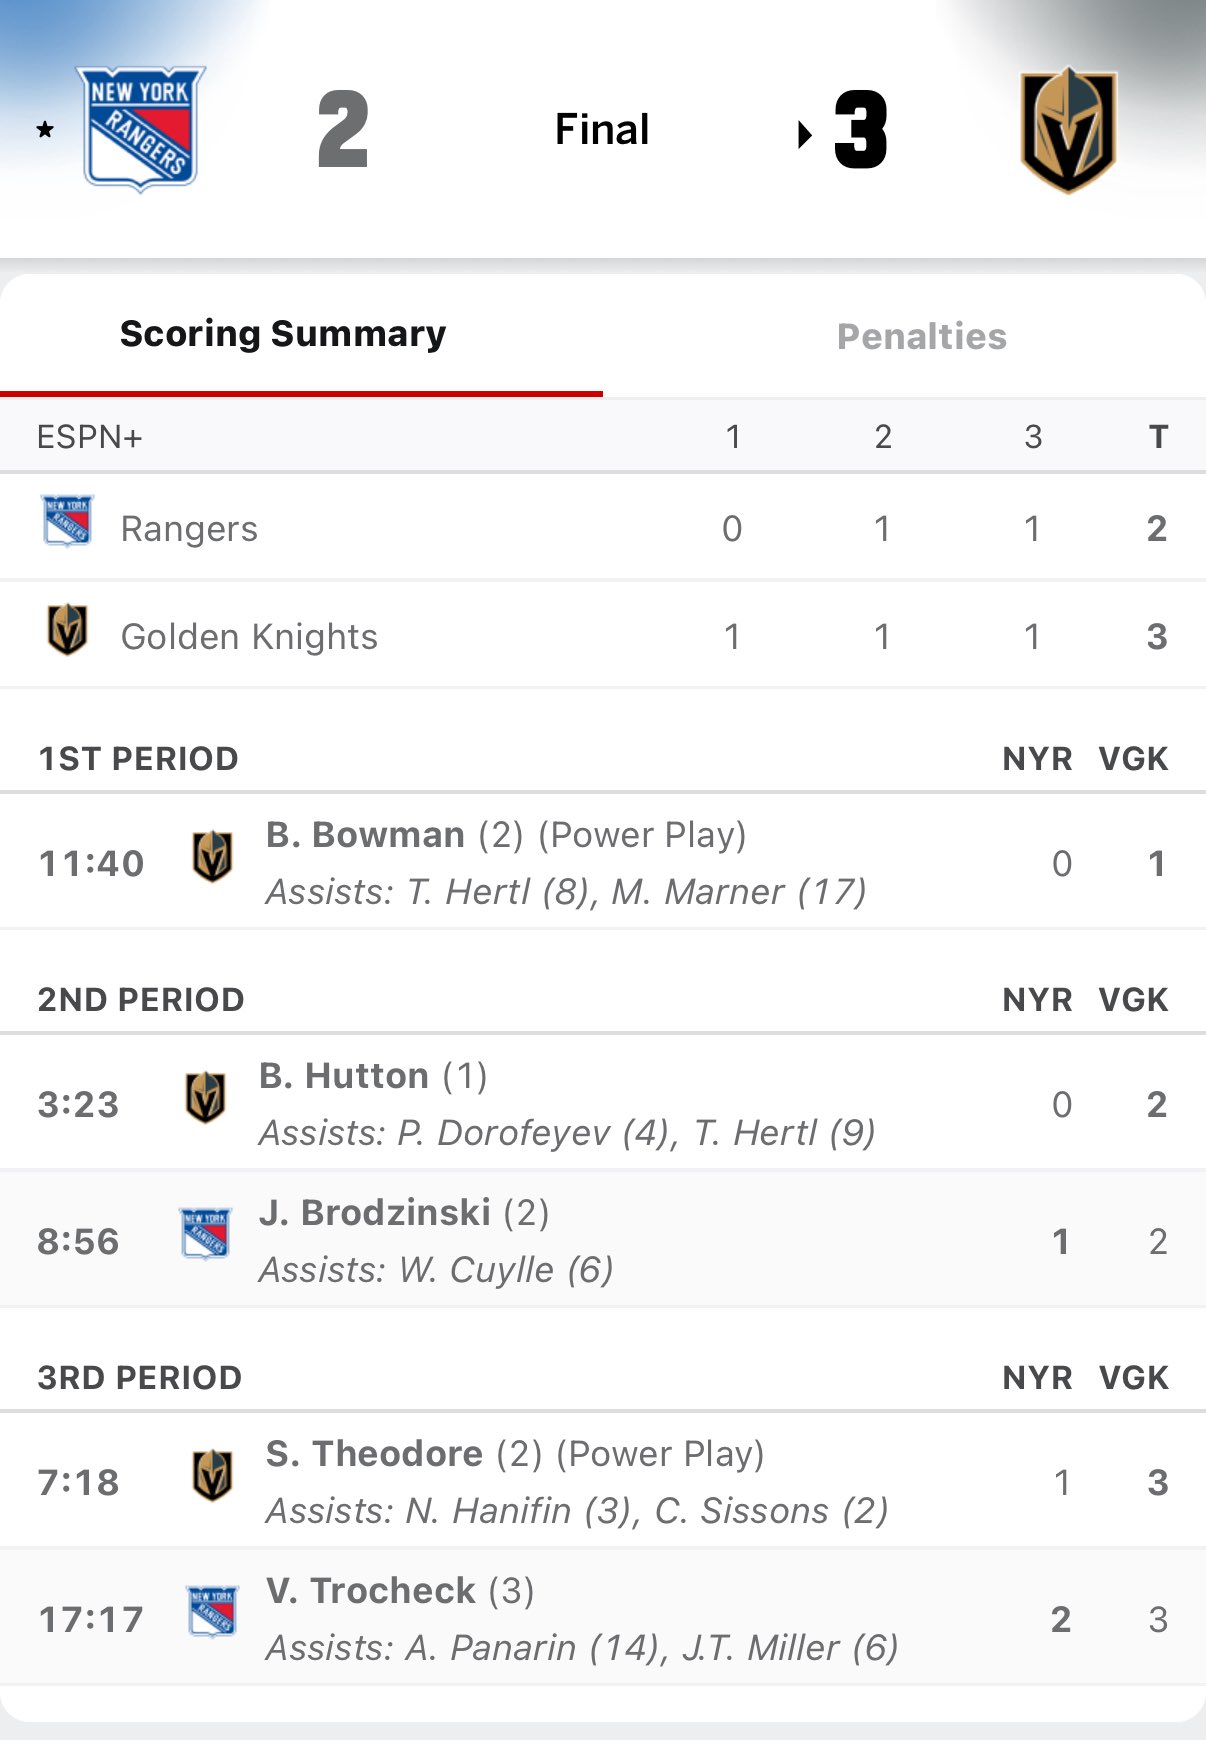Tap the Final game status text
Screen dimensions: 1206x1740
coord(602,130)
